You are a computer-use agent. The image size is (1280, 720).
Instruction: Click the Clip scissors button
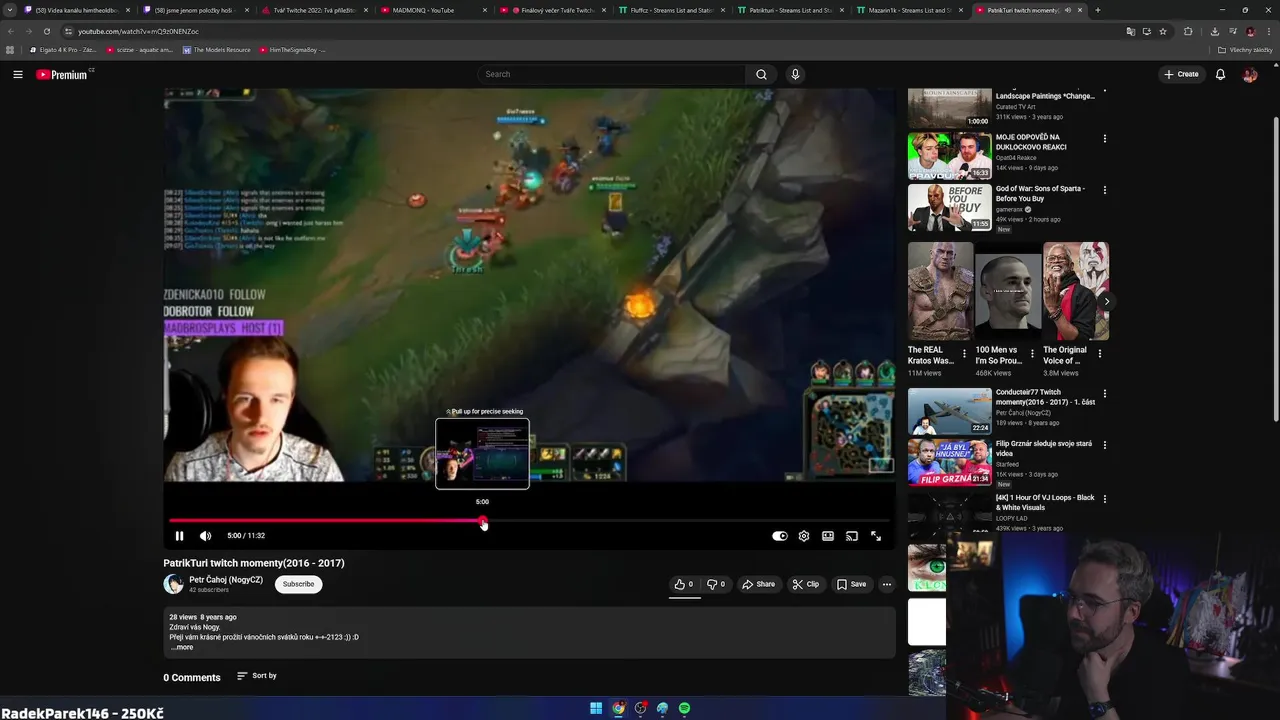[x=806, y=584]
